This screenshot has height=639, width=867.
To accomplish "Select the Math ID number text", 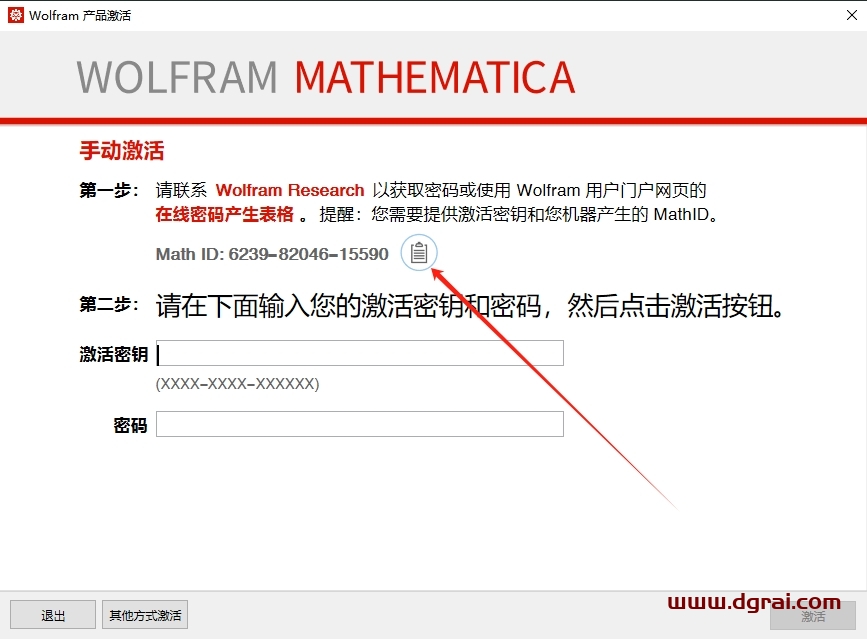I will 308,254.
